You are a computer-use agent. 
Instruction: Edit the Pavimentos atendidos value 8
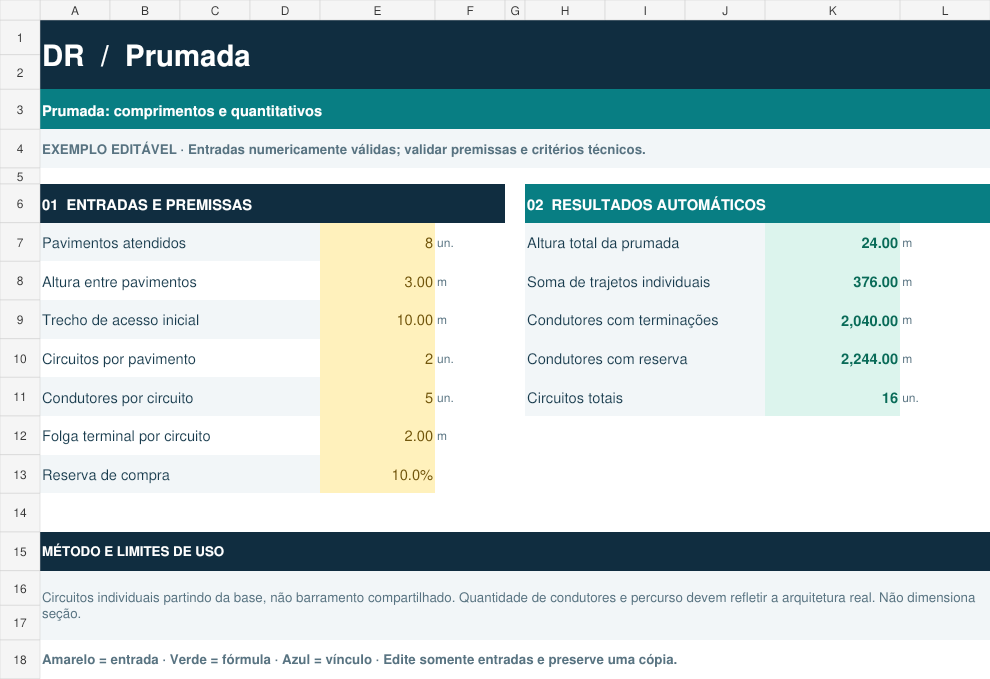click(x=377, y=243)
